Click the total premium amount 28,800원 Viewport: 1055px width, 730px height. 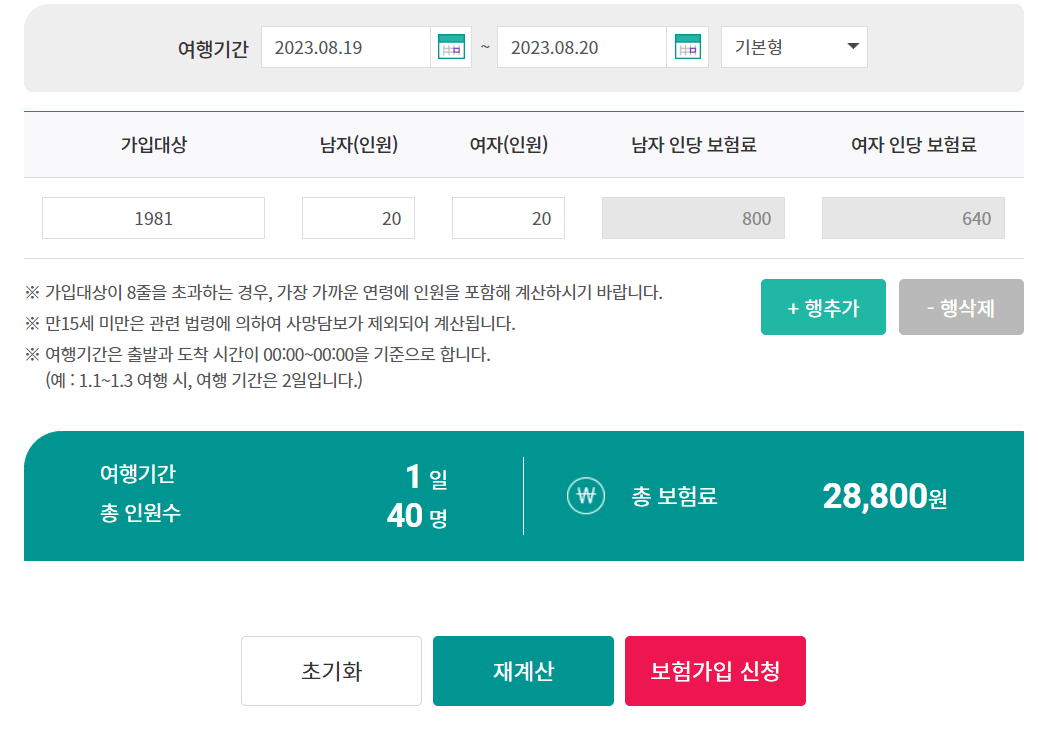tap(887, 496)
